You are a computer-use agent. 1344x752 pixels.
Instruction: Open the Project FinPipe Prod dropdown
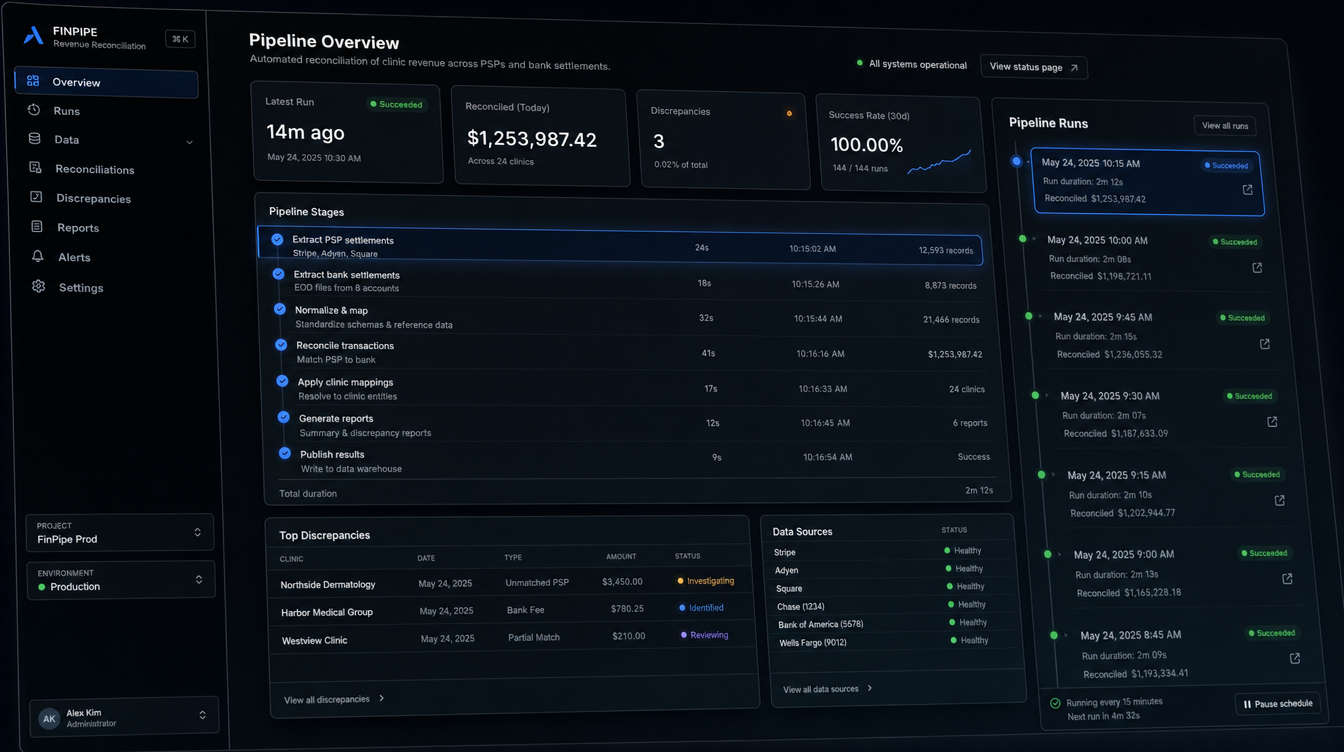click(x=120, y=532)
